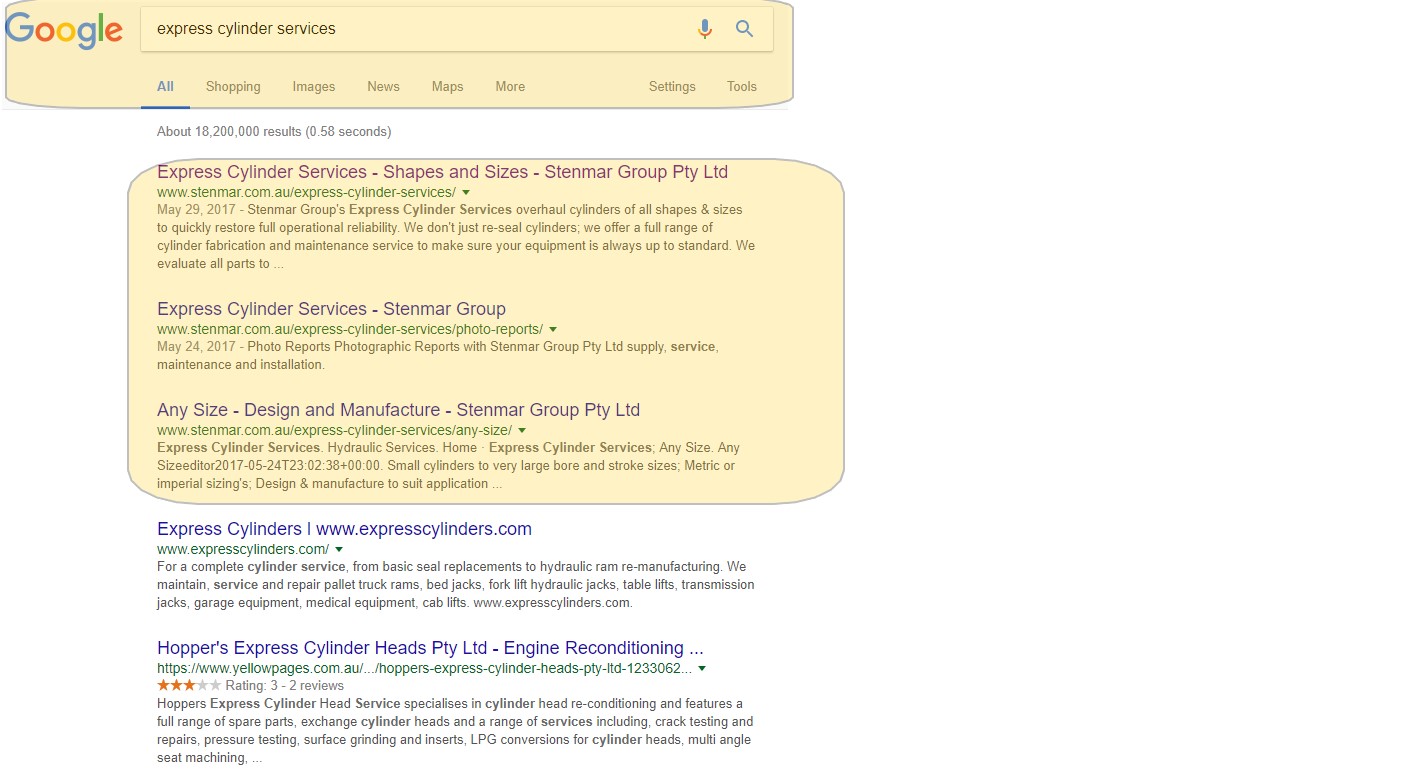Click the first www.stenmar.com.au/express-cylinder-services/ URL text
The height and width of the screenshot is (778, 1416).
tap(306, 192)
